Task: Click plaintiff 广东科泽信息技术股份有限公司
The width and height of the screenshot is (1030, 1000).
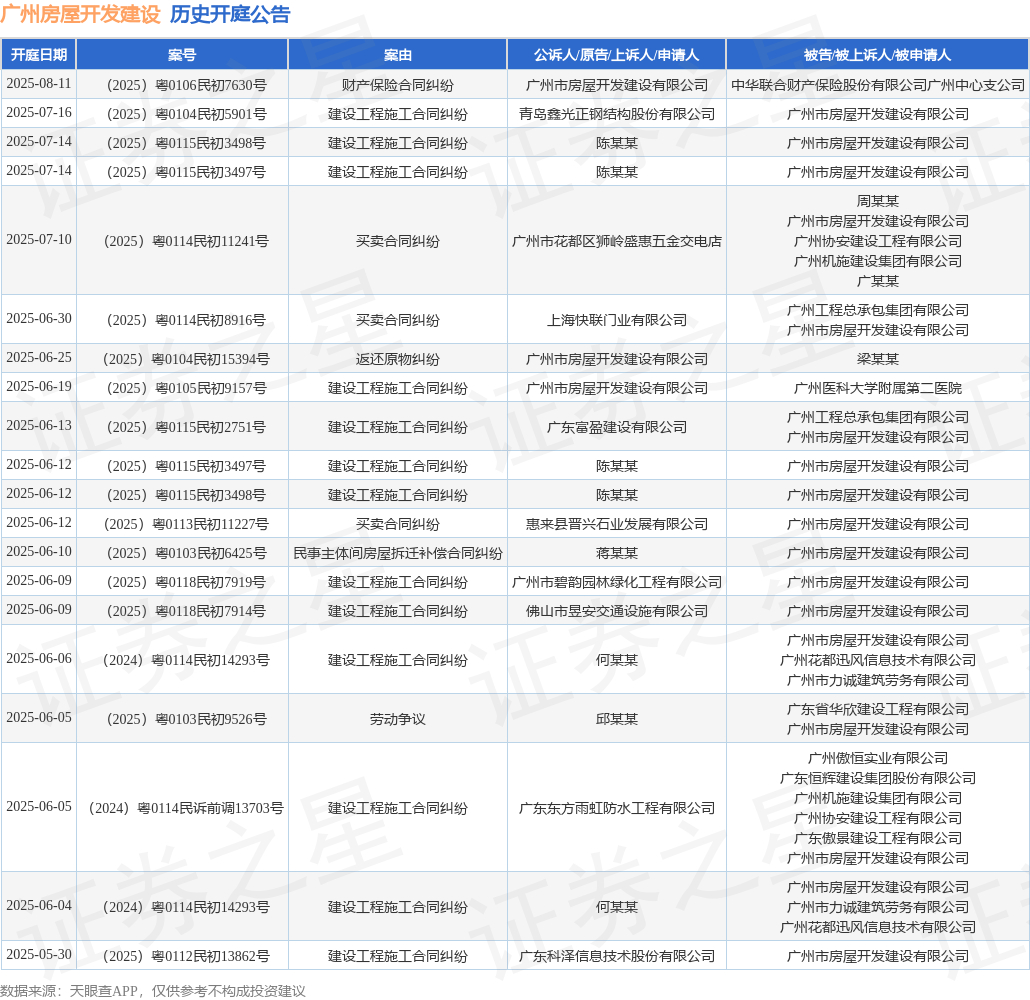Action: coord(617,956)
